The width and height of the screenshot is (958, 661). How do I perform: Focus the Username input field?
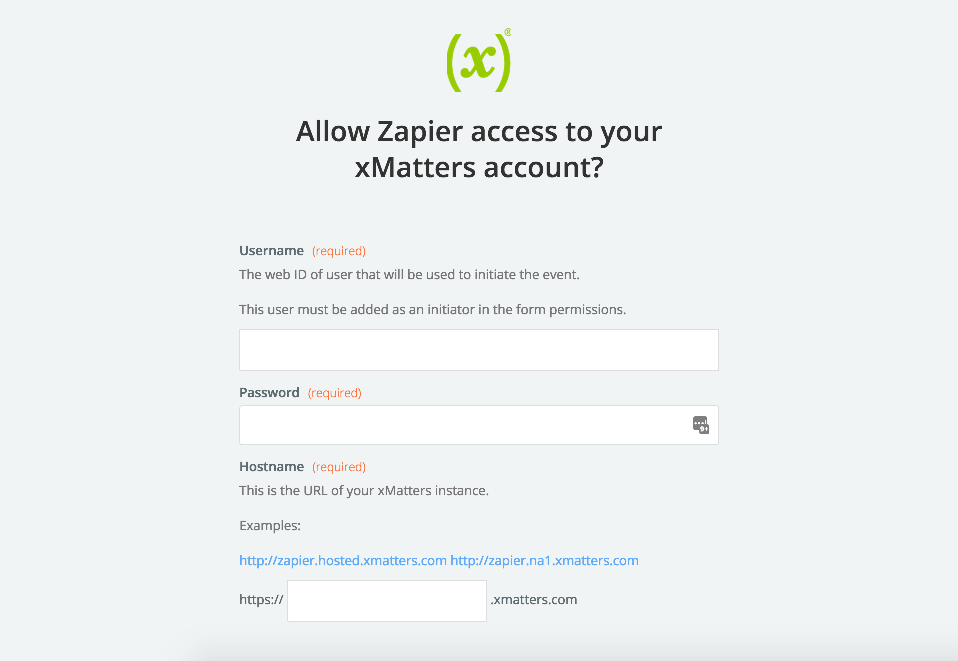(478, 350)
